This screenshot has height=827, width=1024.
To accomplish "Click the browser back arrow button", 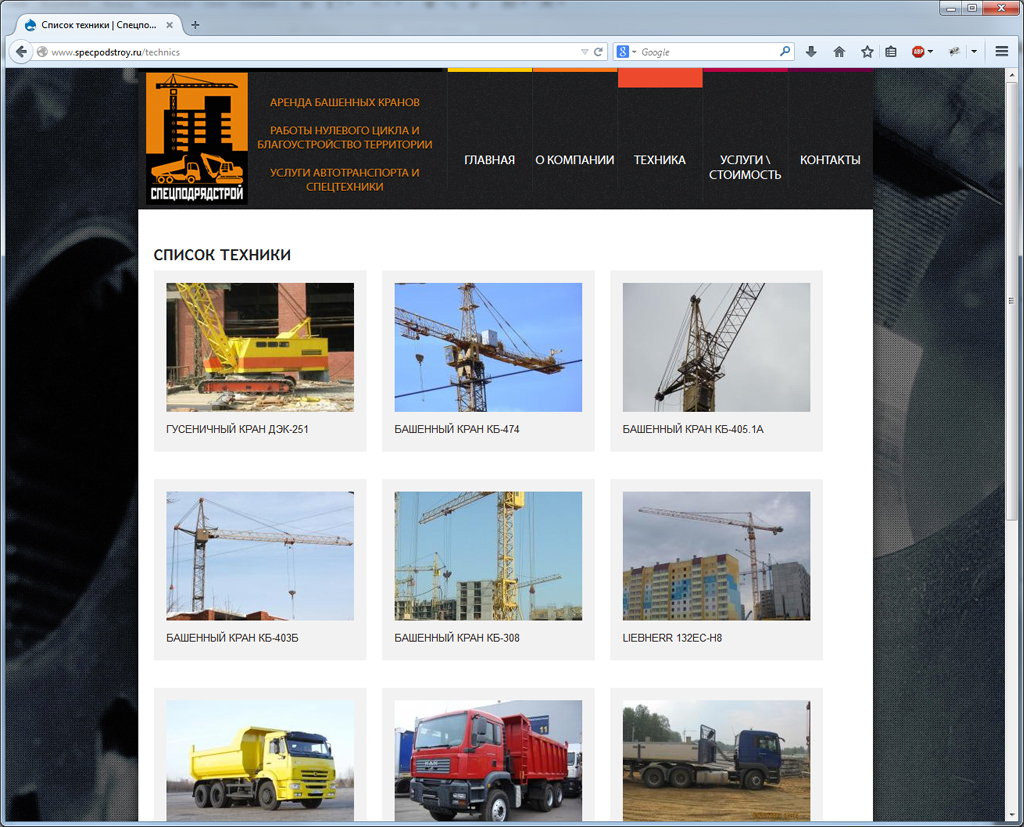I will point(21,52).
